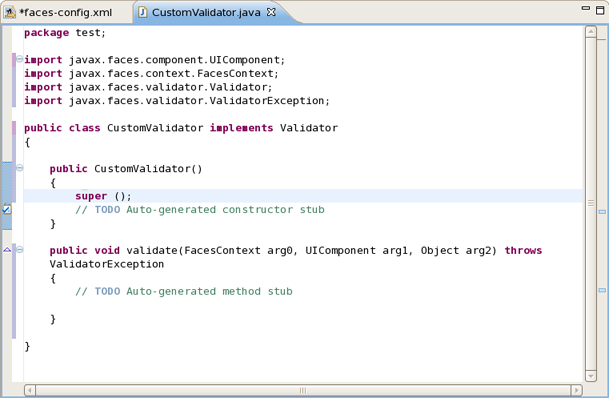Select the CustomValidator.java tab
609x398 pixels.
pyautogui.click(x=206, y=12)
